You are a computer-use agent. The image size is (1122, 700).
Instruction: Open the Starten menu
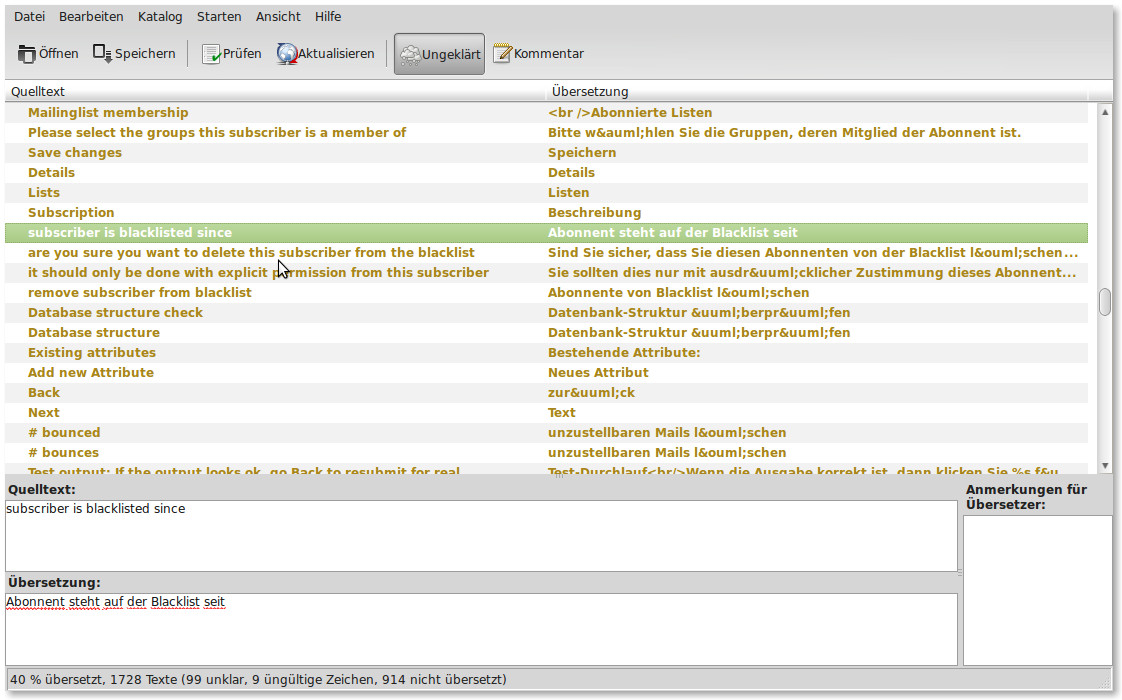click(x=219, y=16)
